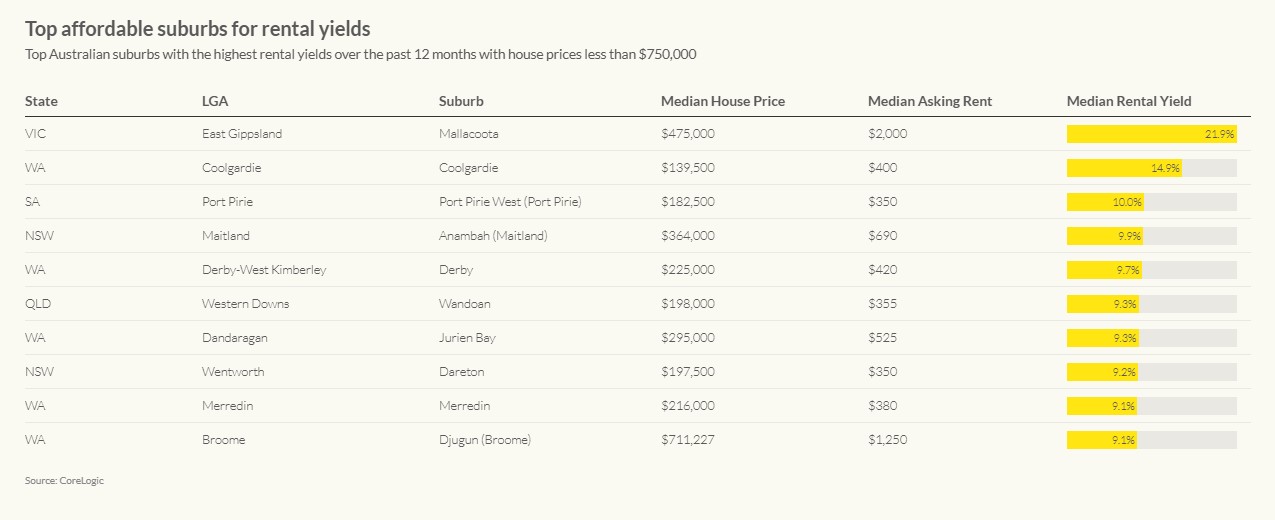Screen dimensions: 1275x520
Task: Click the Source: CoreLogic text
Action: pyautogui.click(x=64, y=481)
